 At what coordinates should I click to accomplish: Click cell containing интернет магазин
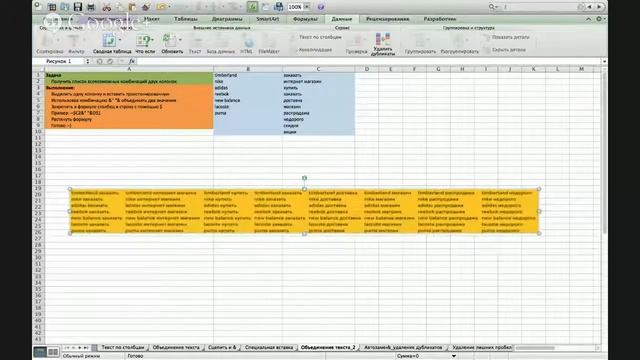click(x=318, y=82)
